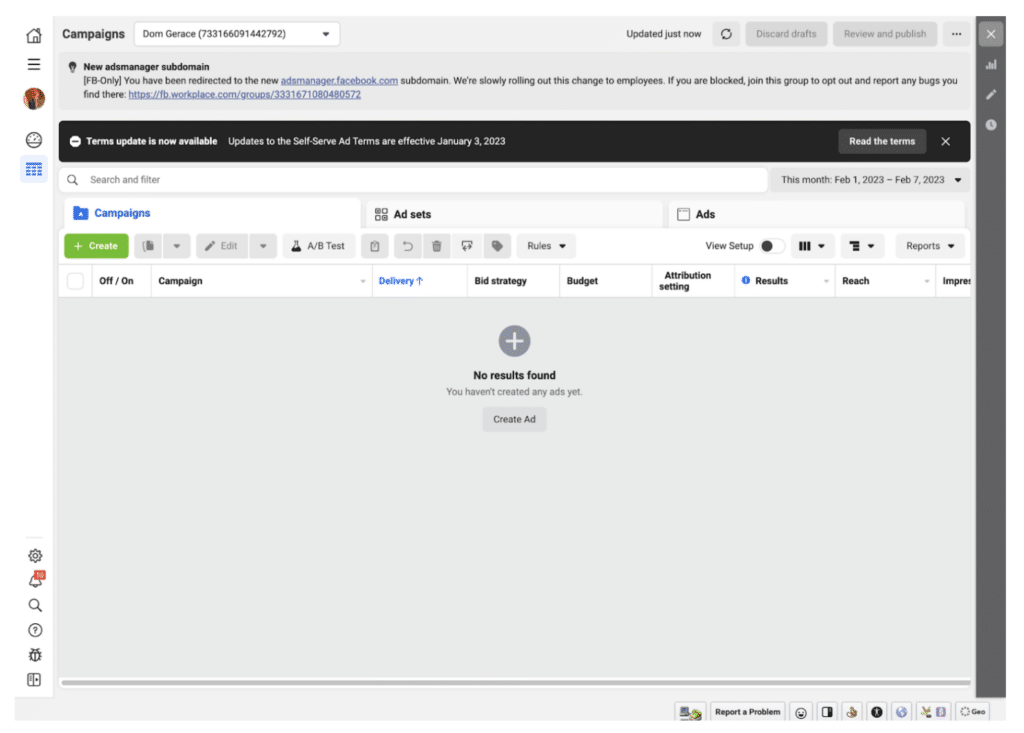Open the charts icon in right panel
1024x733 pixels.
[991, 64]
